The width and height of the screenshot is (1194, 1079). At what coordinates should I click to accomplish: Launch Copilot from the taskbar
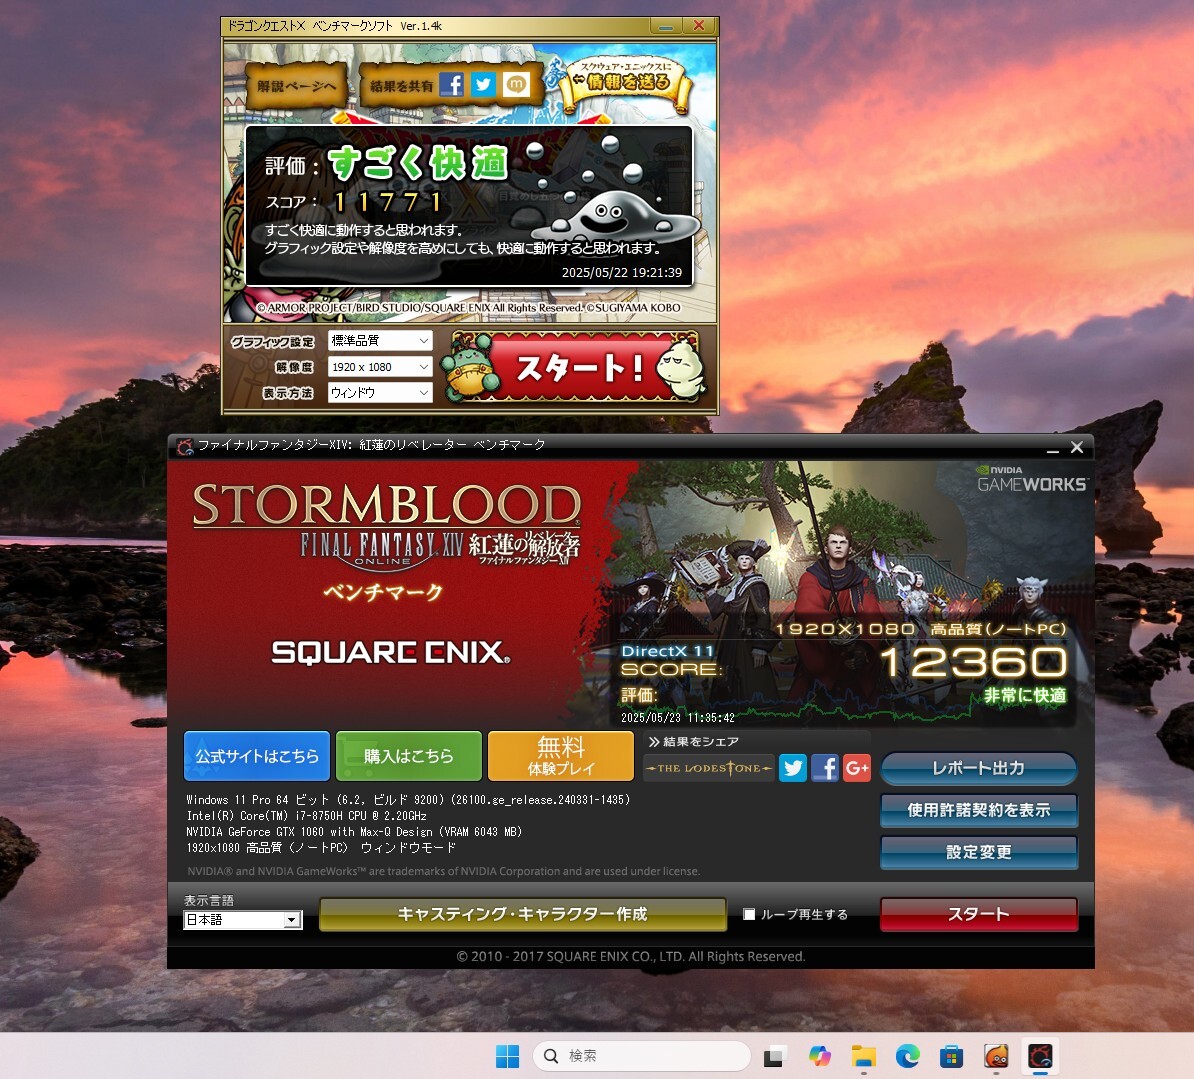tap(819, 1056)
